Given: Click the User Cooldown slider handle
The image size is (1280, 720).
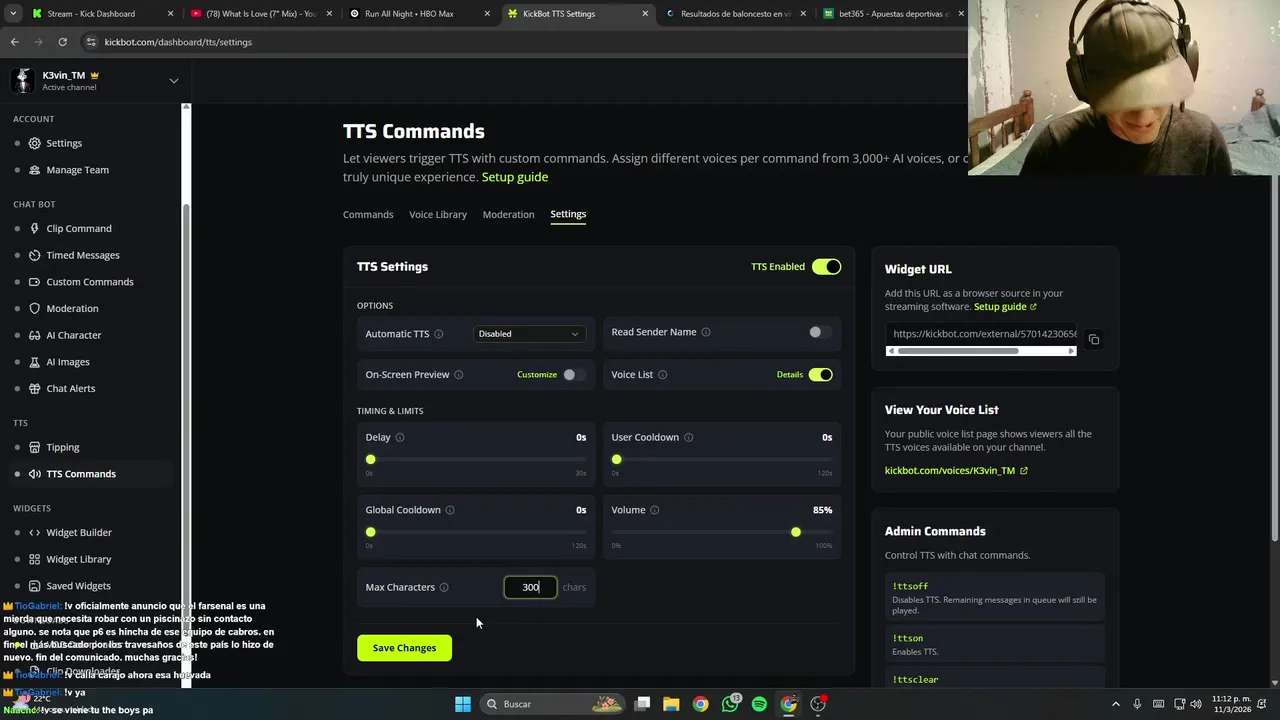Looking at the screenshot, I should (617, 460).
